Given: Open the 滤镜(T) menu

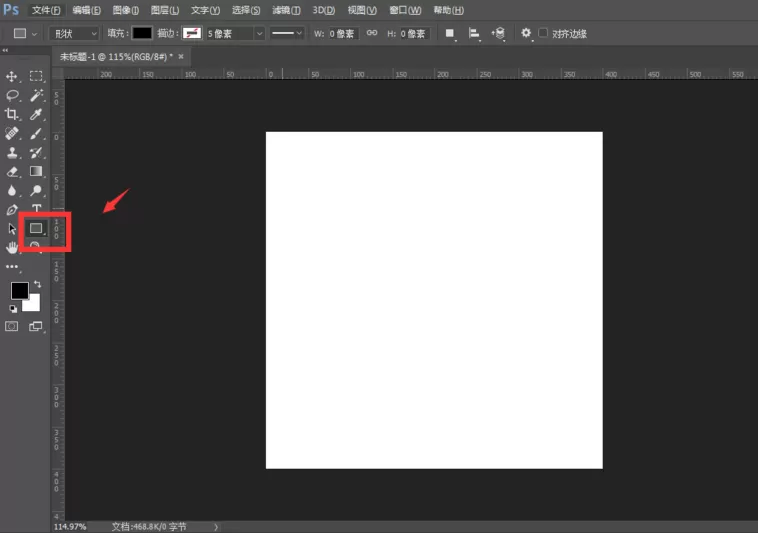Looking at the screenshot, I should pyautogui.click(x=286, y=10).
